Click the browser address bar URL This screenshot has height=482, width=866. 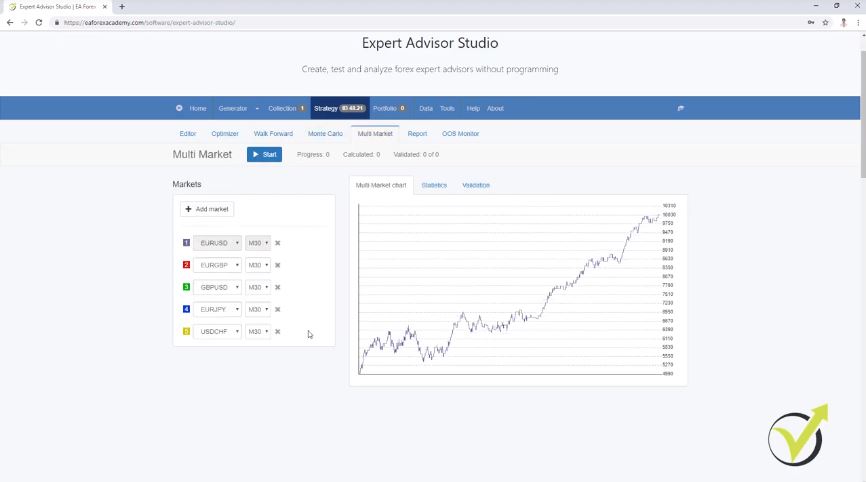150,23
